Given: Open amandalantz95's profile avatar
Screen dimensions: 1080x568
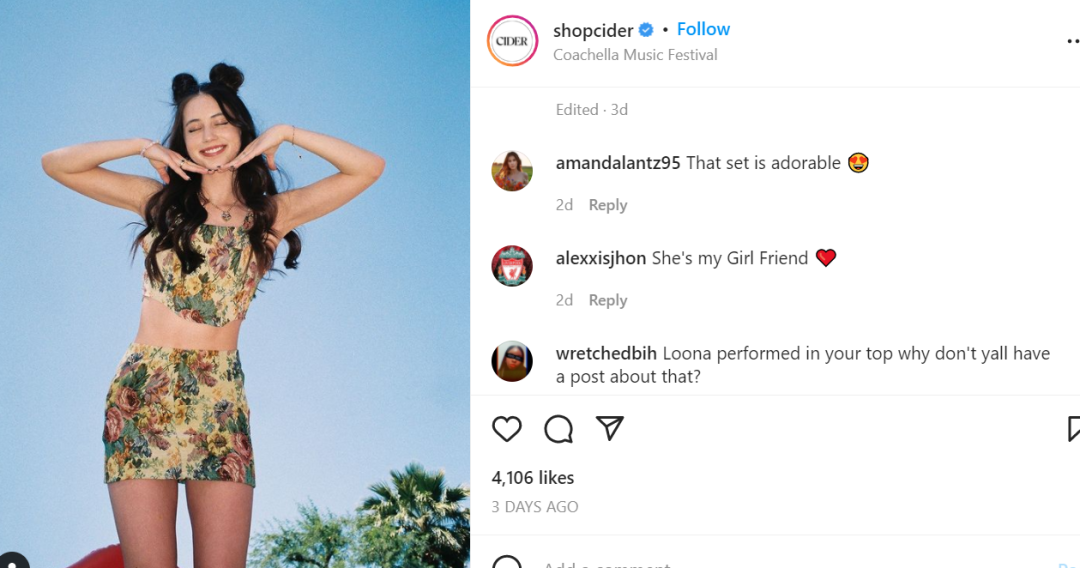Looking at the screenshot, I should tap(512, 171).
